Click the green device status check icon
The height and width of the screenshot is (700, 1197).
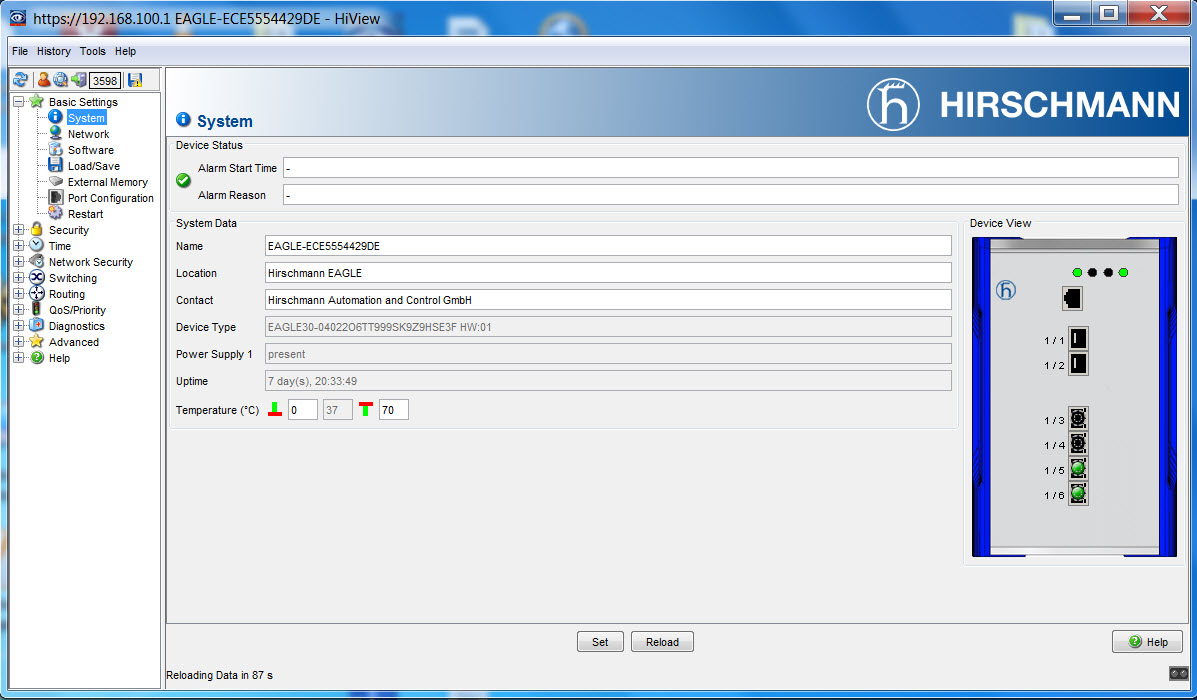pyautogui.click(x=182, y=180)
